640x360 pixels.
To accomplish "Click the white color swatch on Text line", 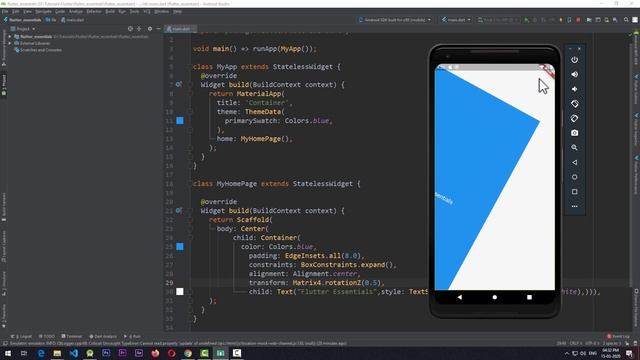I will coord(180,291).
